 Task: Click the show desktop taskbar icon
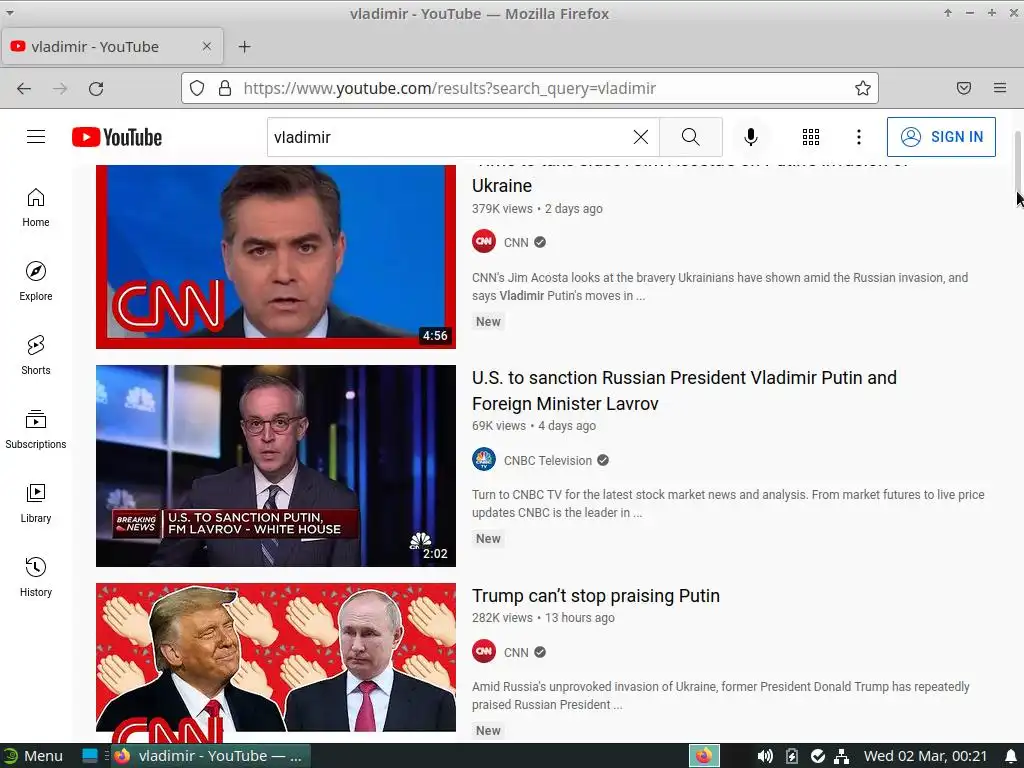[x=90, y=756]
